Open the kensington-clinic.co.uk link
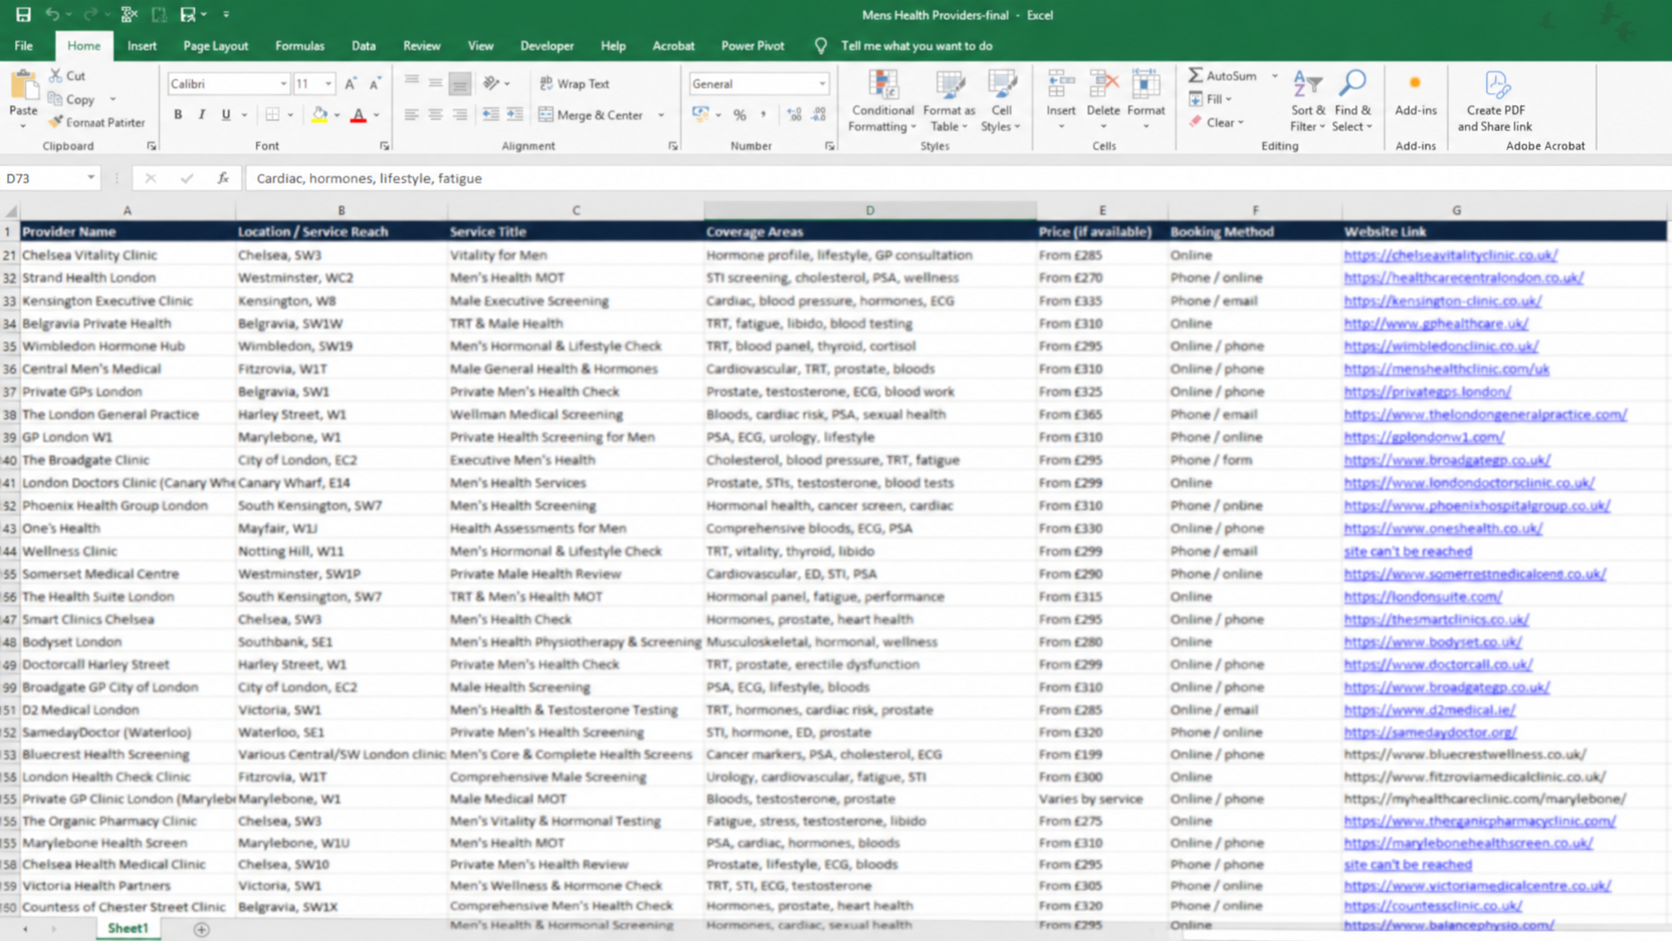 pos(1442,300)
